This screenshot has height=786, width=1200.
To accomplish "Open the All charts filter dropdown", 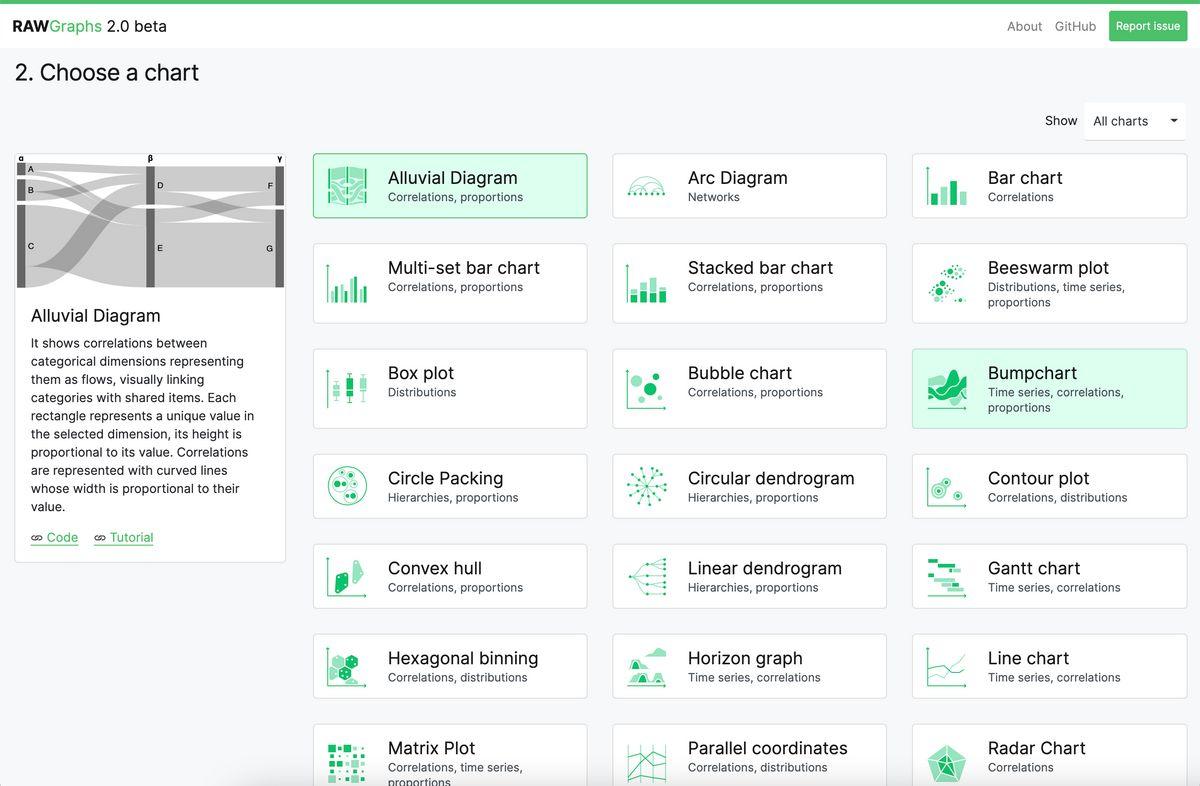I will tap(1135, 121).
